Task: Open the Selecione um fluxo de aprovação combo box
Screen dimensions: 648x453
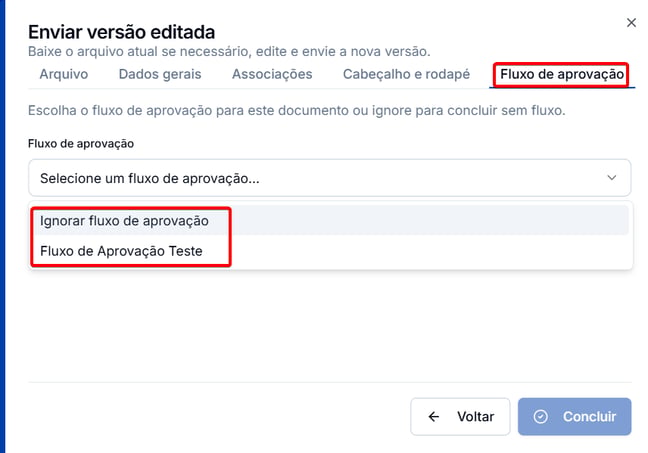Action: point(329,178)
